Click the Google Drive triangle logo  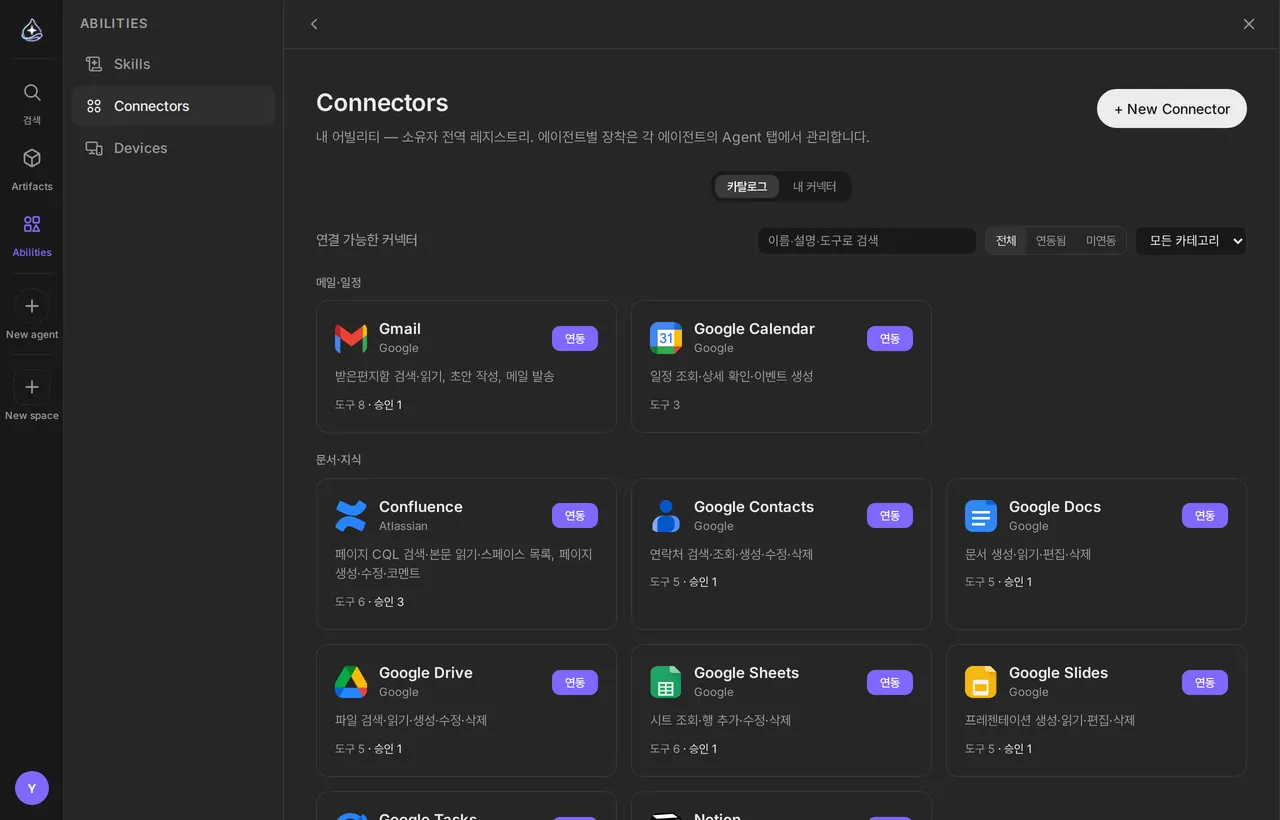pyautogui.click(x=351, y=682)
